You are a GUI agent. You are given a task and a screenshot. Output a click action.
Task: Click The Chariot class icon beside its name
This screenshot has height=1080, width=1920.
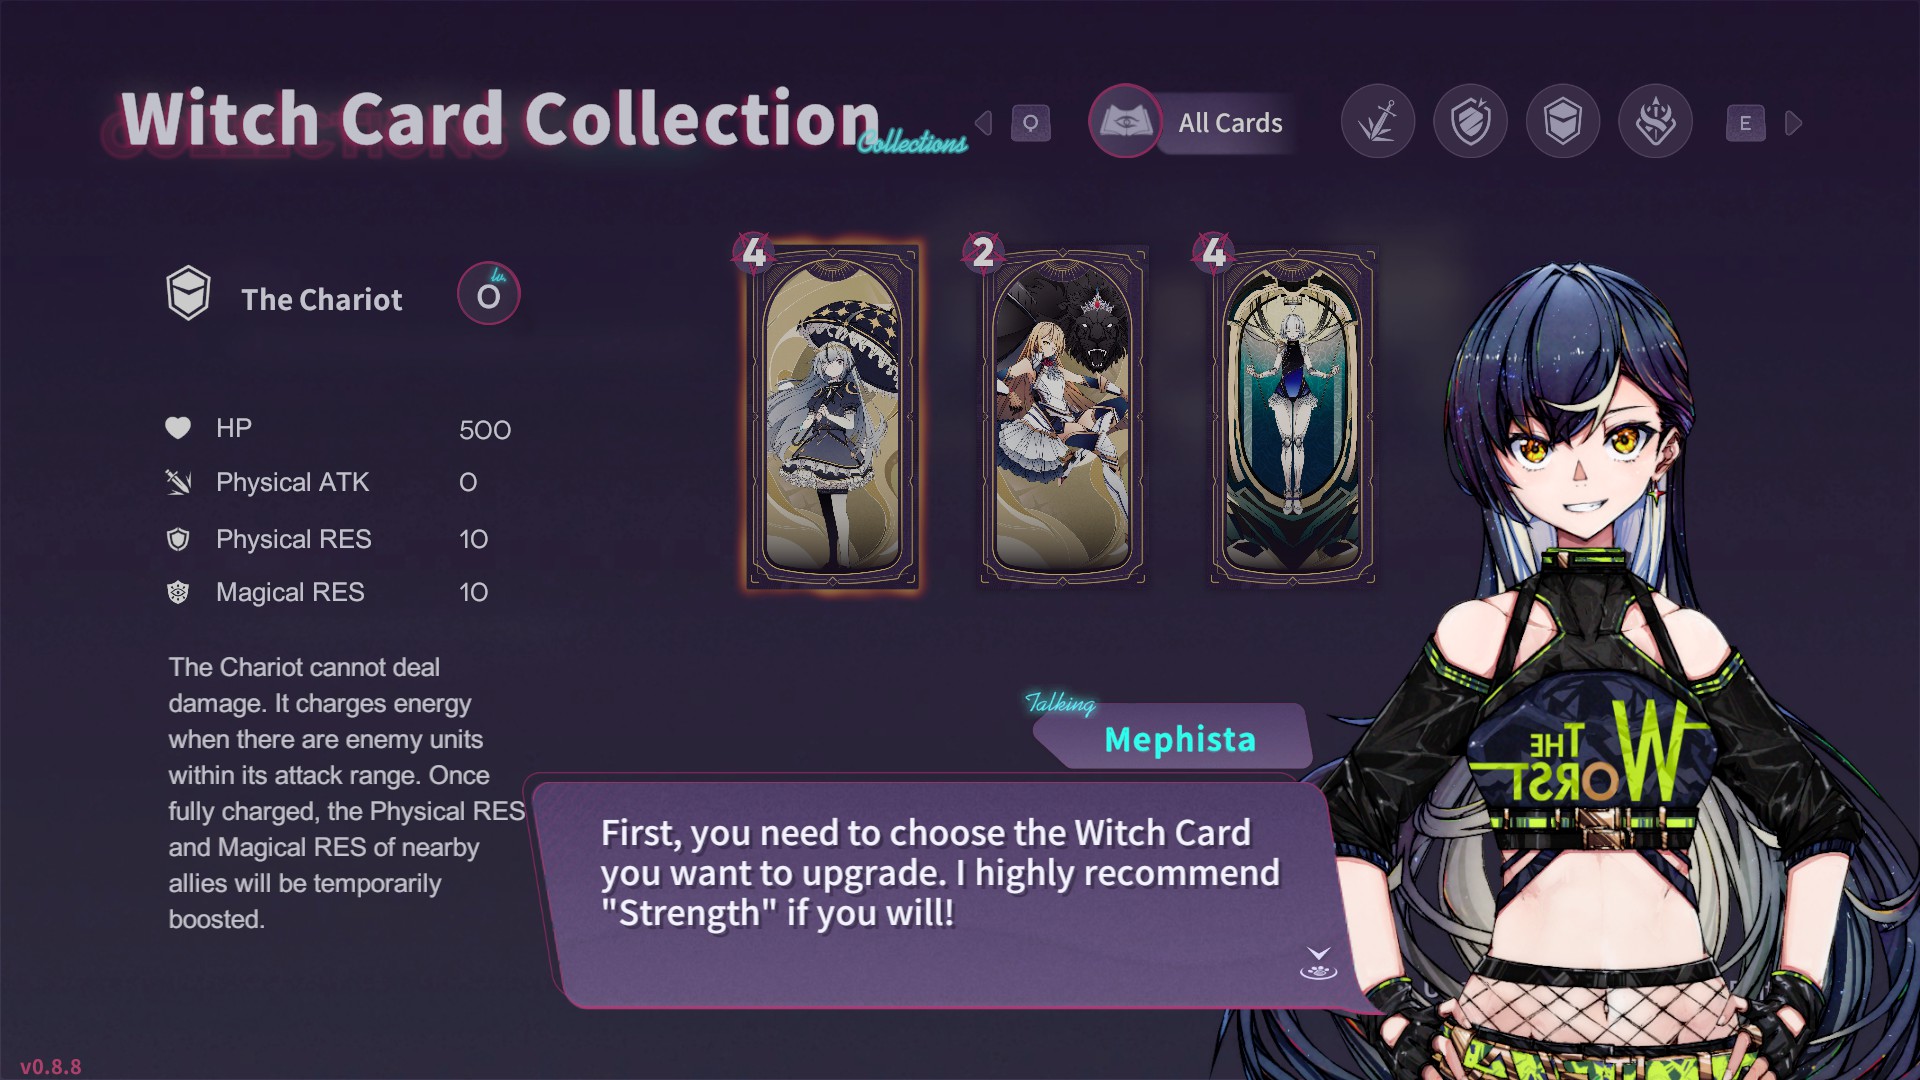click(x=188, y=293)
